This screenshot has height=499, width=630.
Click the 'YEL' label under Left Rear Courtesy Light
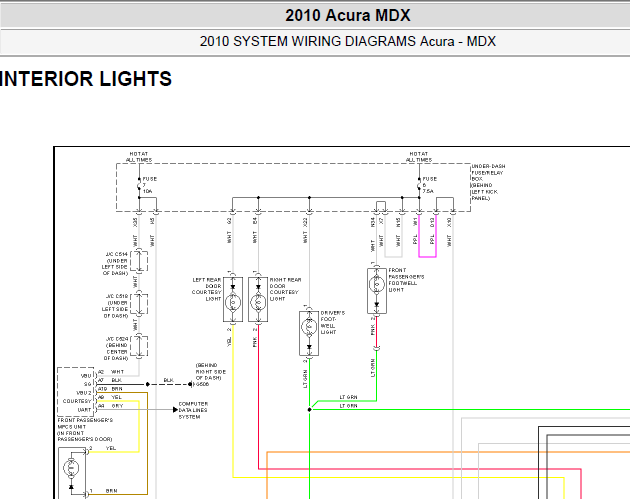(229, 342)
